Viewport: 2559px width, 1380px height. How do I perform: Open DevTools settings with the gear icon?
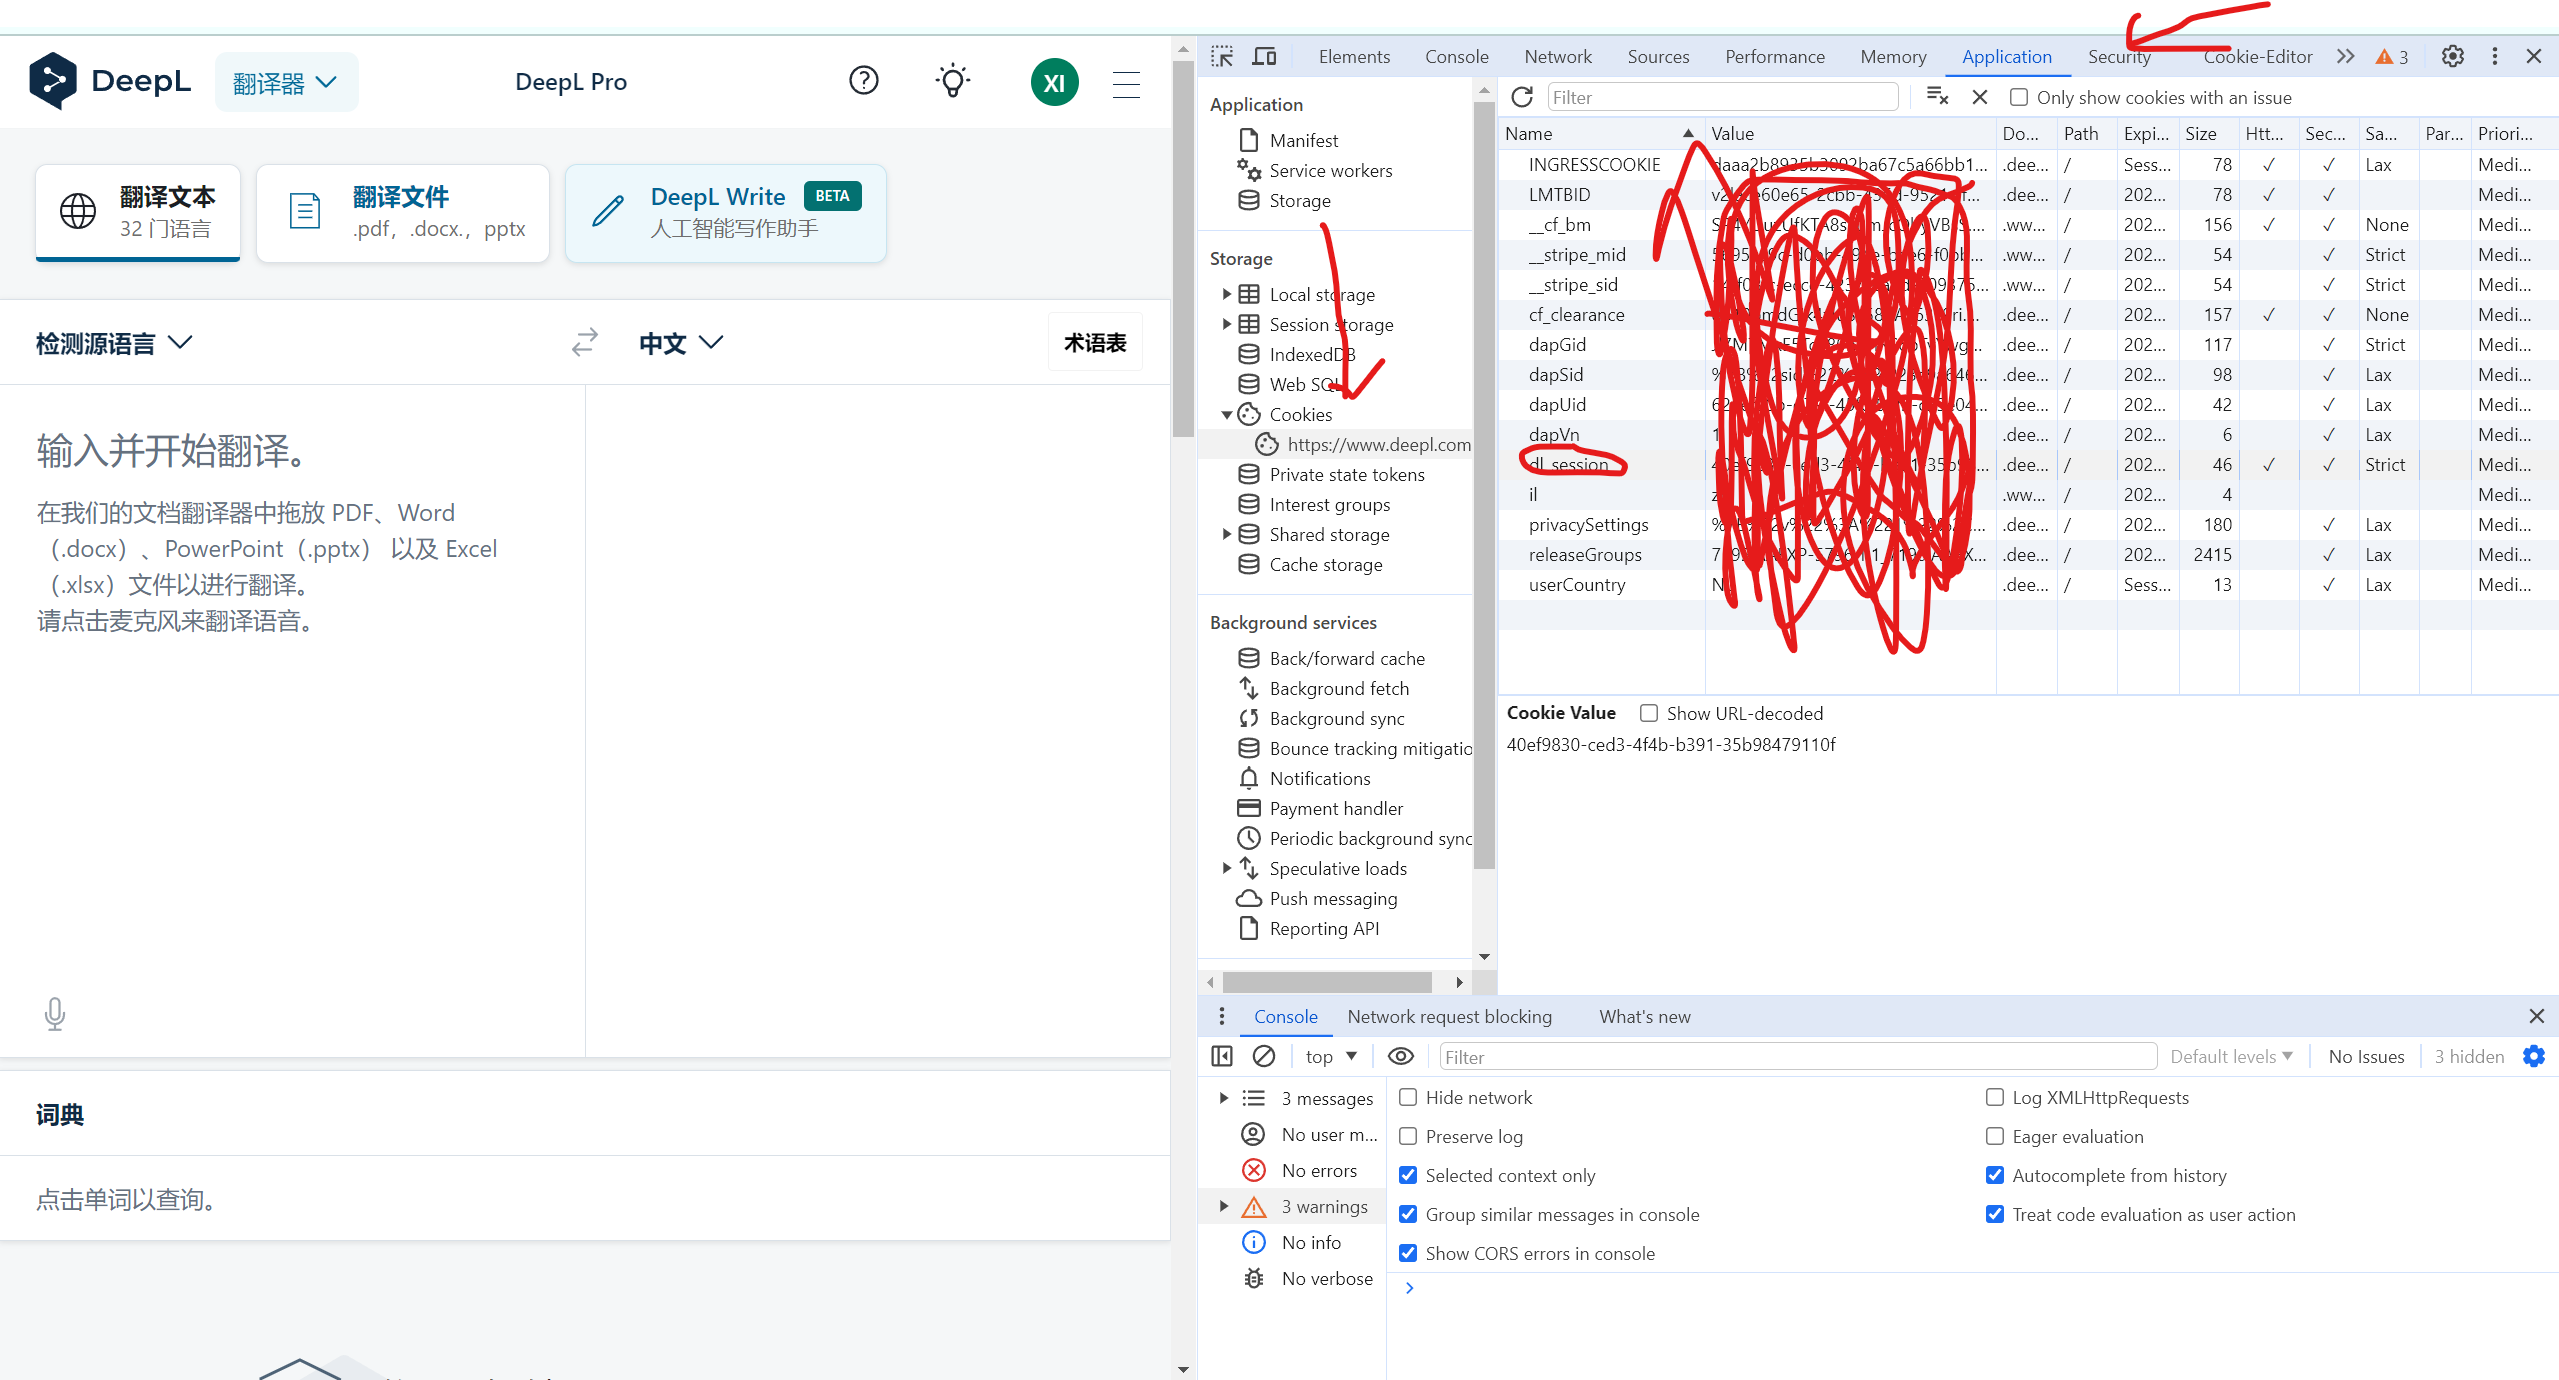(x=2451, y=56)
